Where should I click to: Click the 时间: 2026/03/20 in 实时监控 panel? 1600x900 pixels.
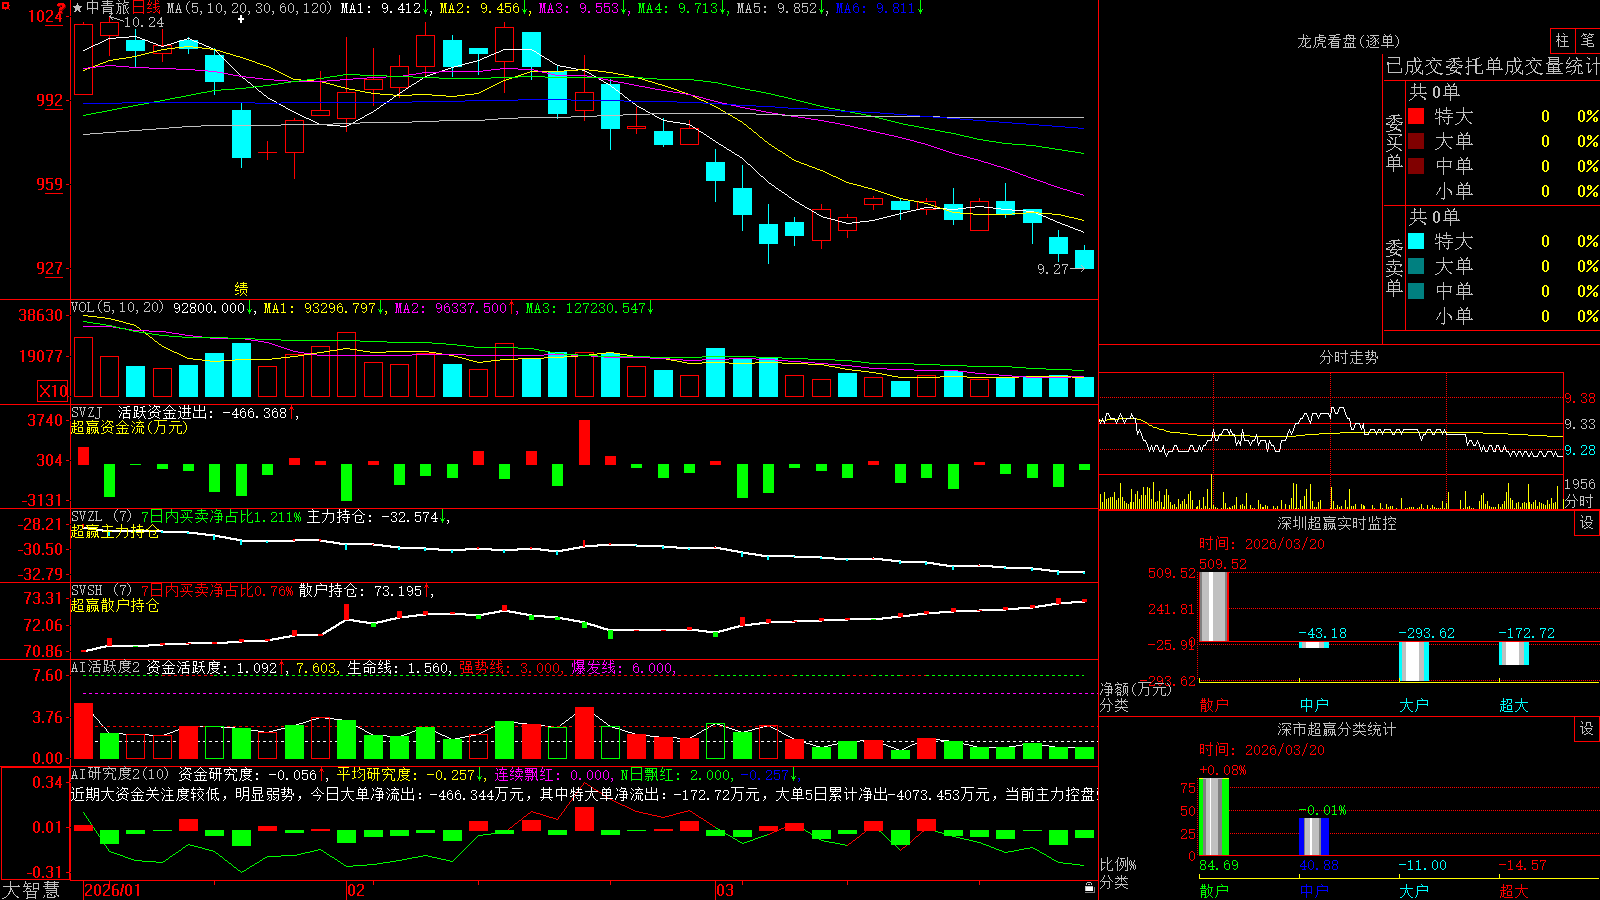tap(1262, 544)
